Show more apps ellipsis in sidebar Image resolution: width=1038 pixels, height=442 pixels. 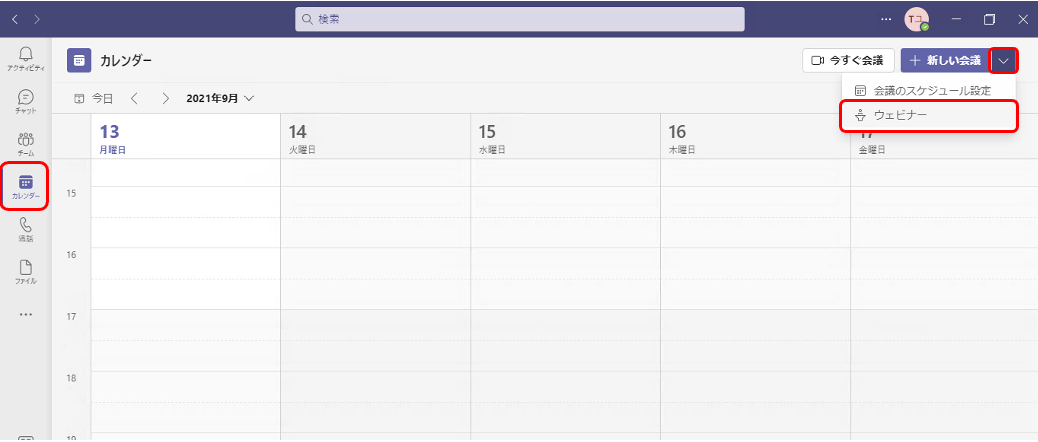coord(26,314)
